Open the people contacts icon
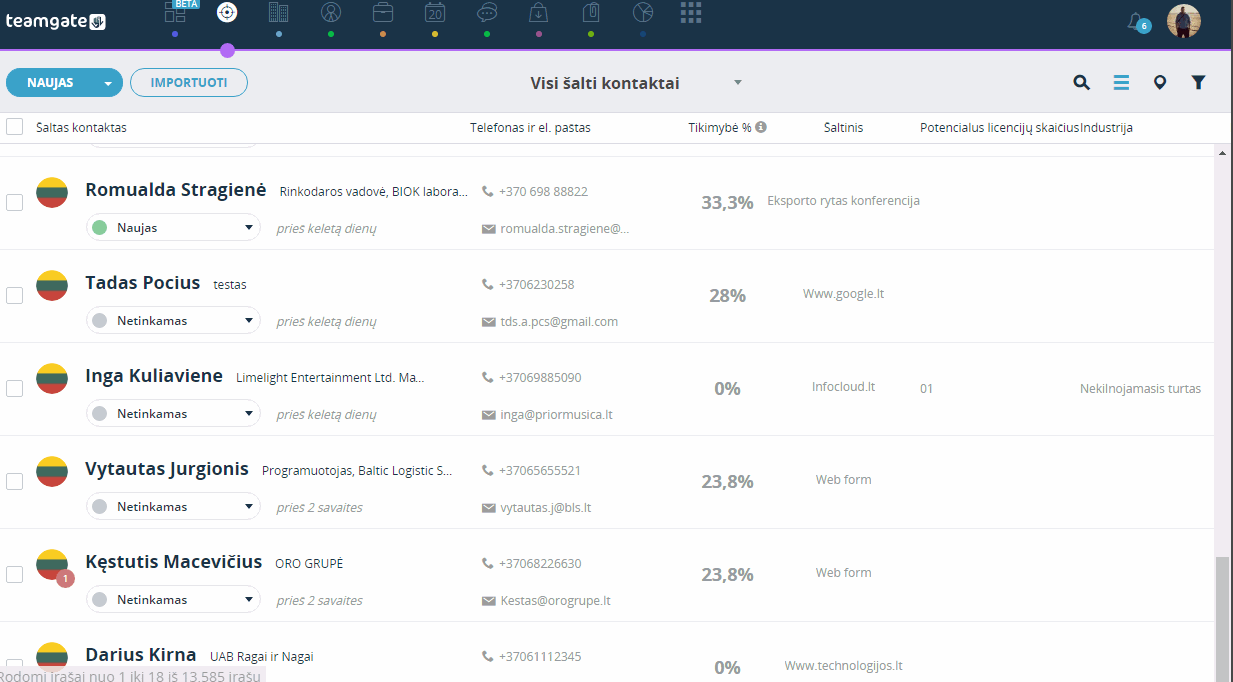Viewport: 1233px width, 682px height. click(x=331, y=13)
